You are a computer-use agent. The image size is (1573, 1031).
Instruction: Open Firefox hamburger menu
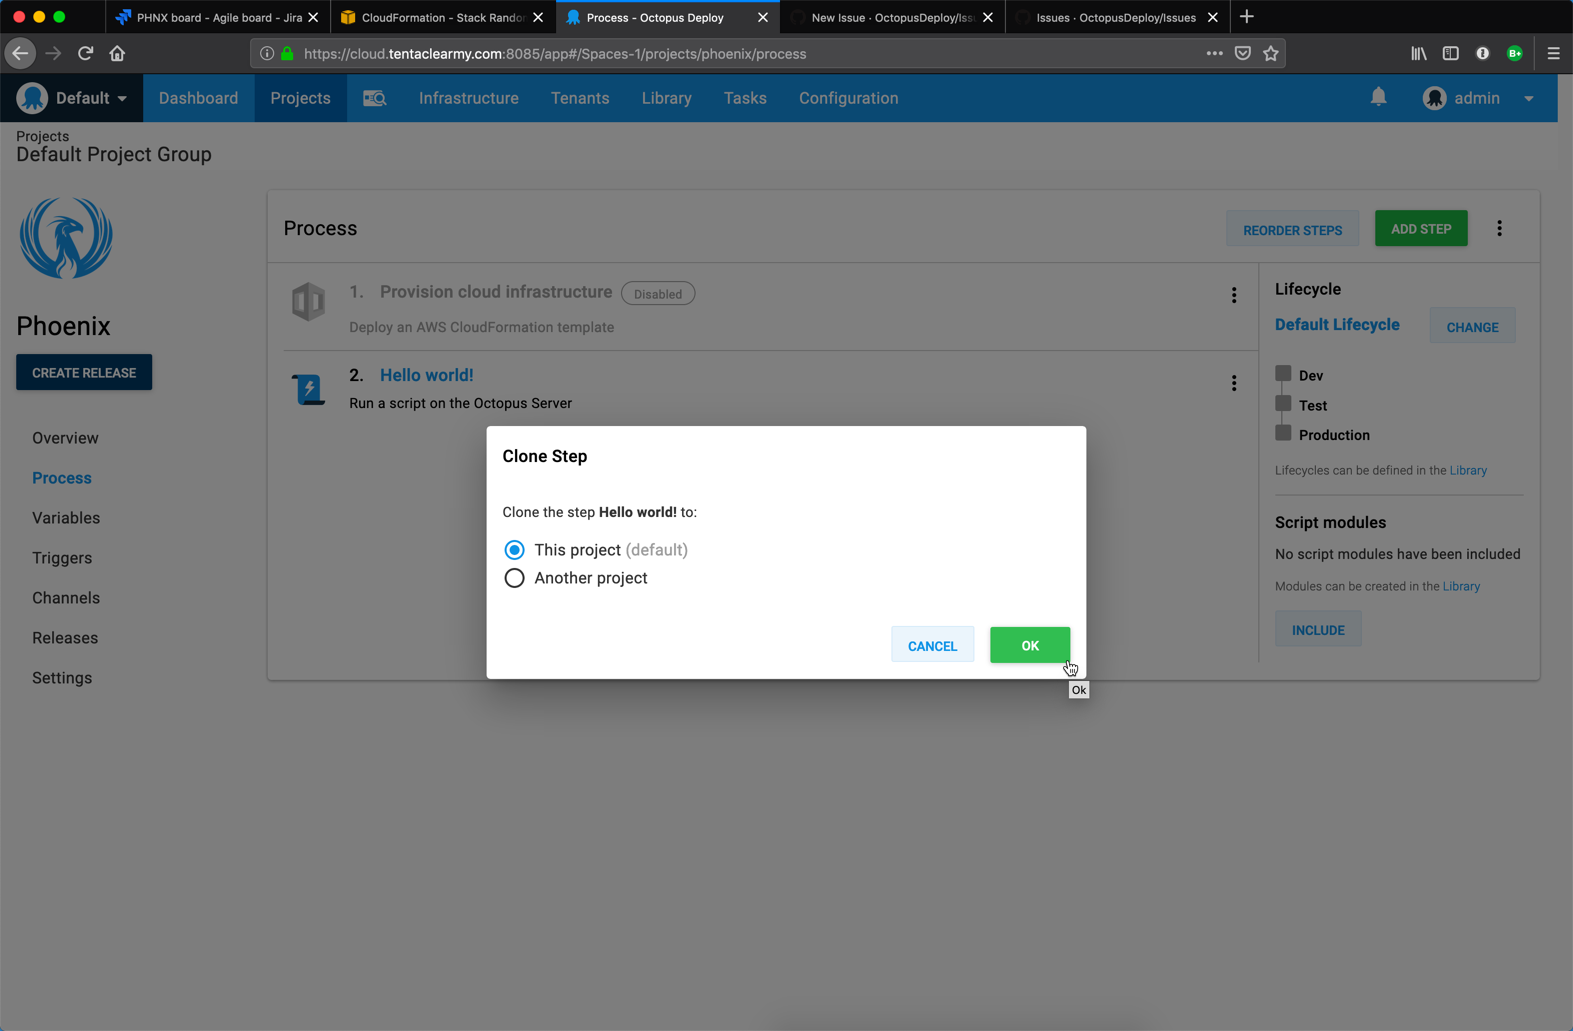pos(1553,54)
